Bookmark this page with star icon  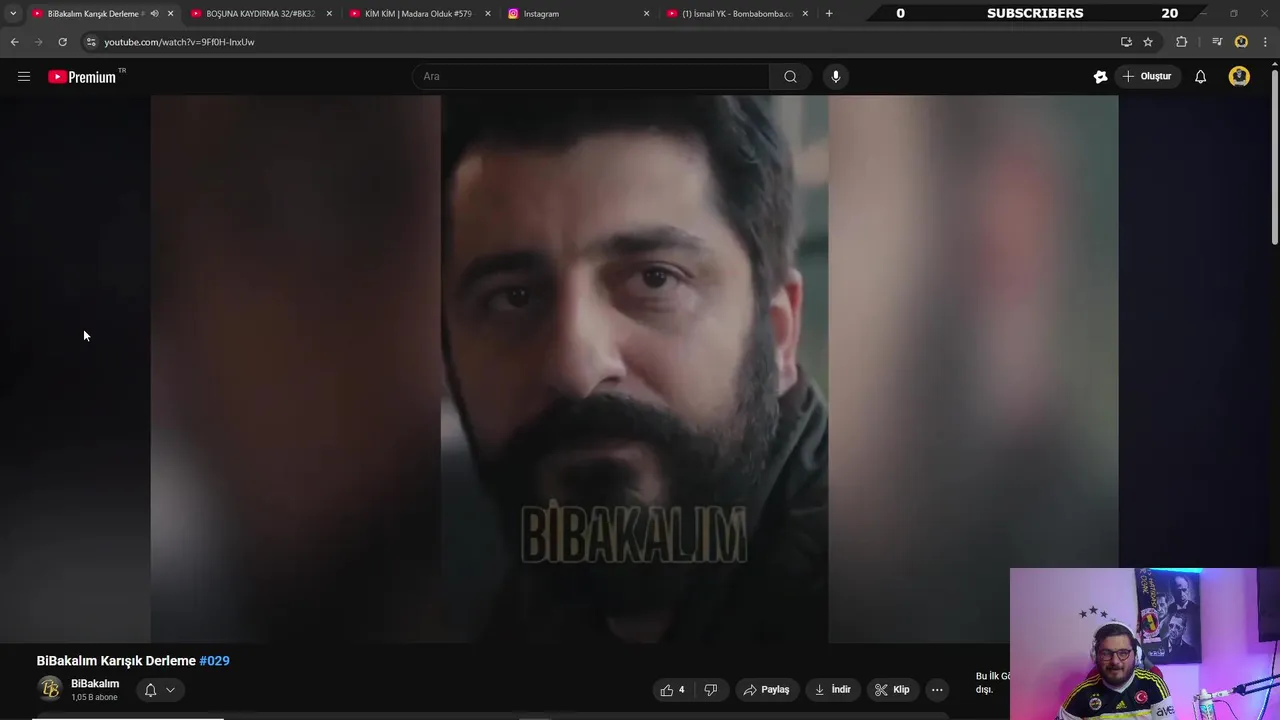[1148, 42]
